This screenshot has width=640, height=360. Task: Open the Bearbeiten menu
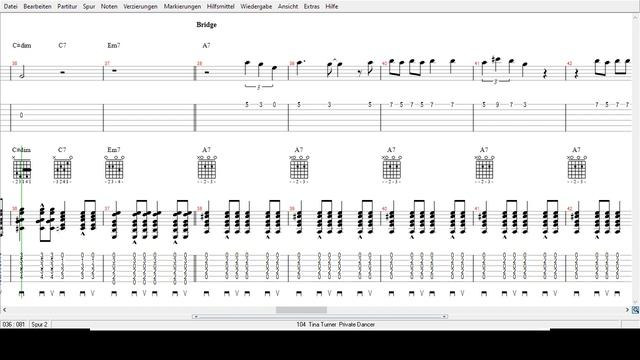click(38, 7)
